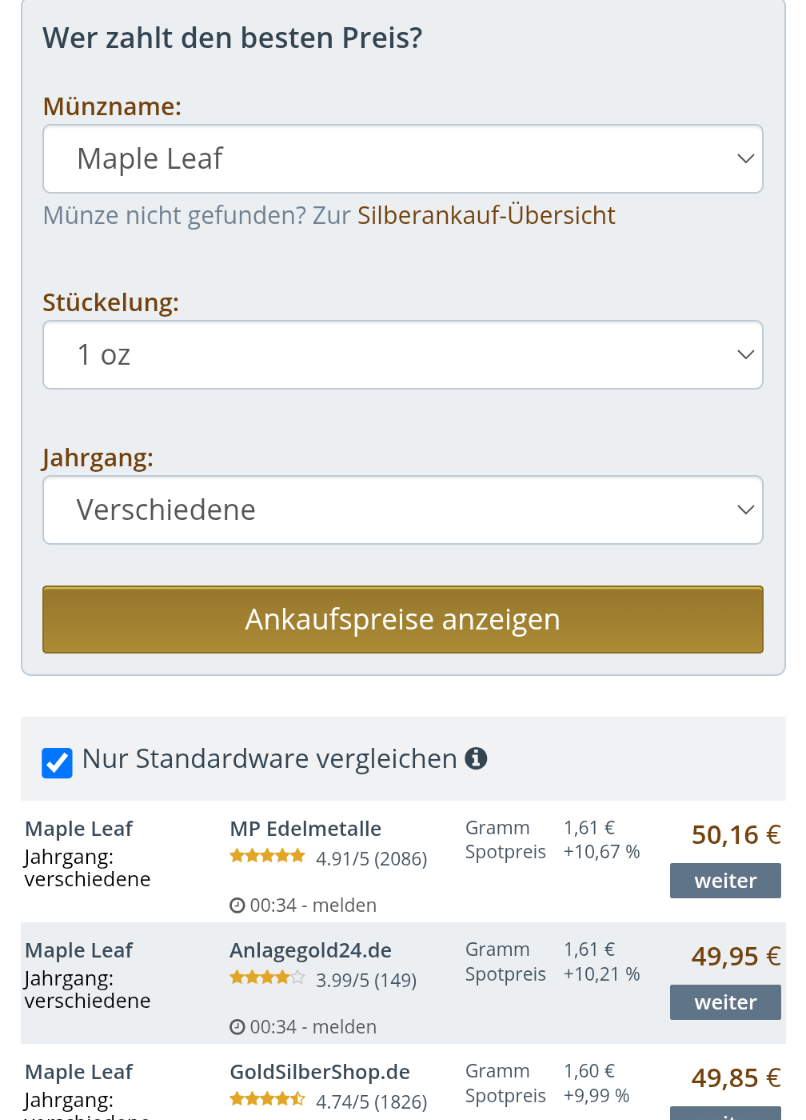The height and width of the screenshot is (1120, 806).
Task: Open the Münzname dropdown showing Maple Leaf
Action: pos(402,159)
